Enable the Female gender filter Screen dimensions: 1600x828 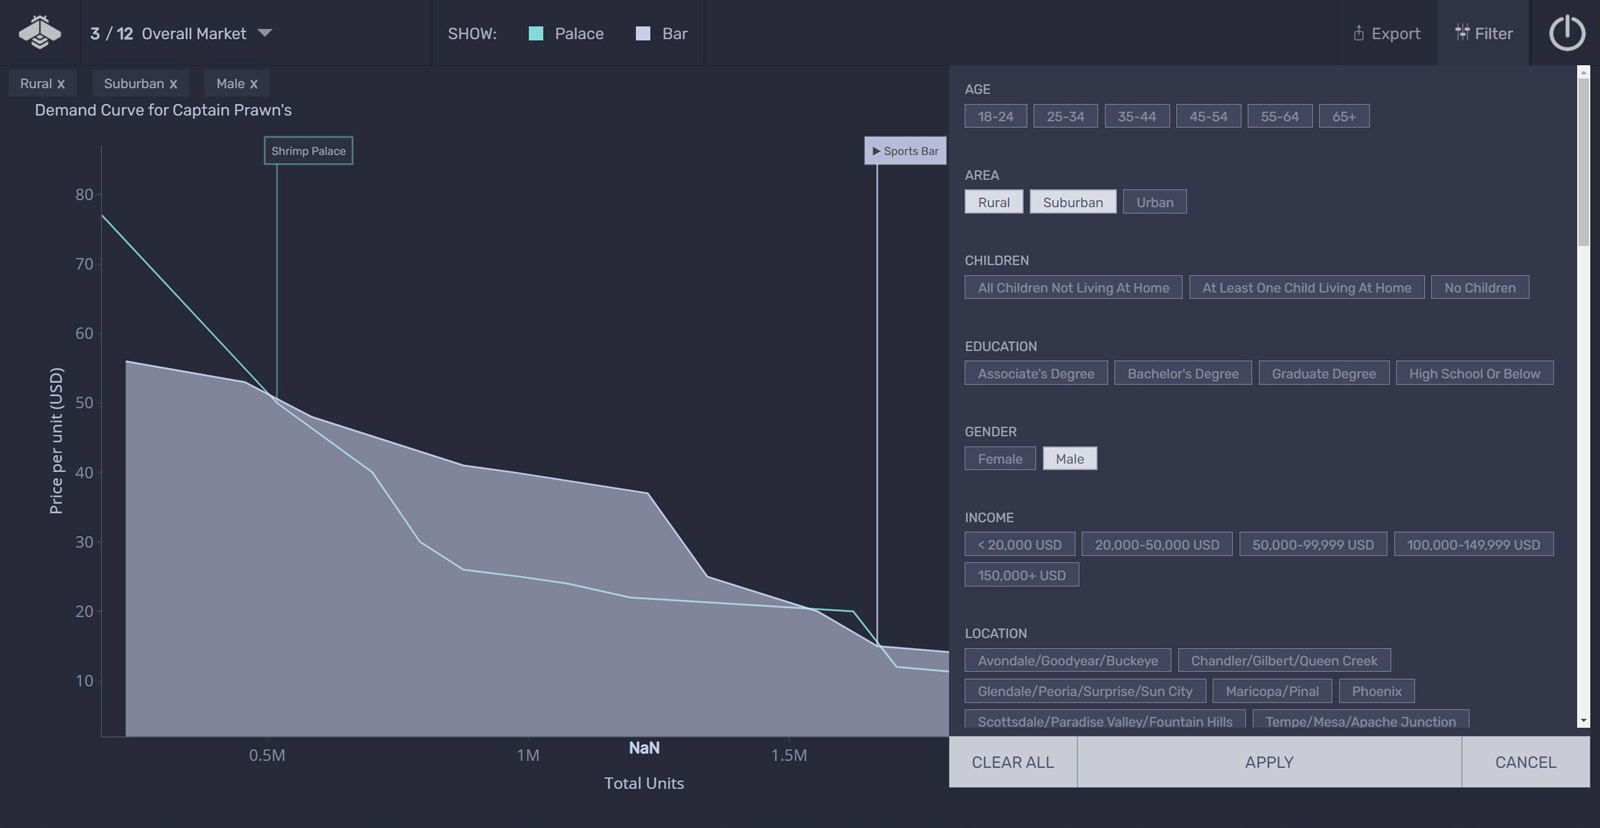[1000, 459]
